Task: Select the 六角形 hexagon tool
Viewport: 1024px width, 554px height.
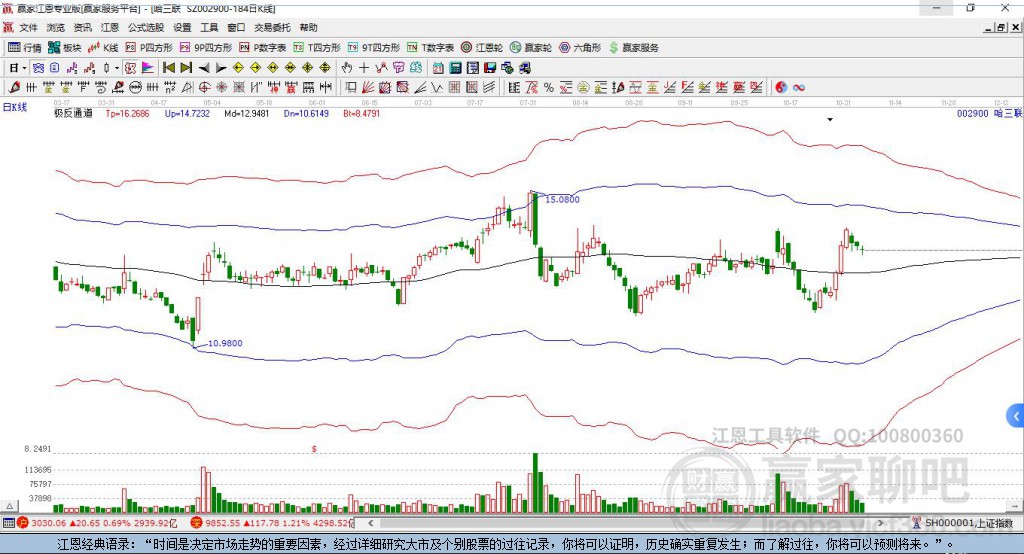Action: tap(580, 48)
